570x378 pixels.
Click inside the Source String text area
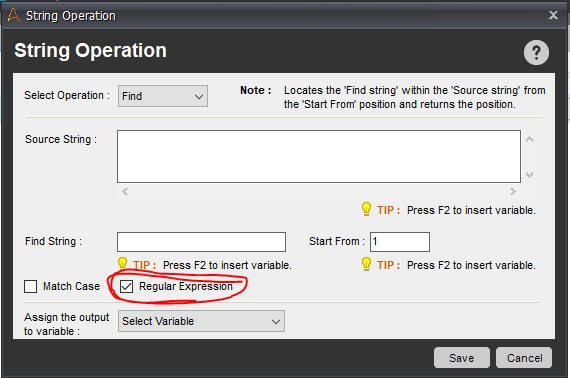coord(319,156)
